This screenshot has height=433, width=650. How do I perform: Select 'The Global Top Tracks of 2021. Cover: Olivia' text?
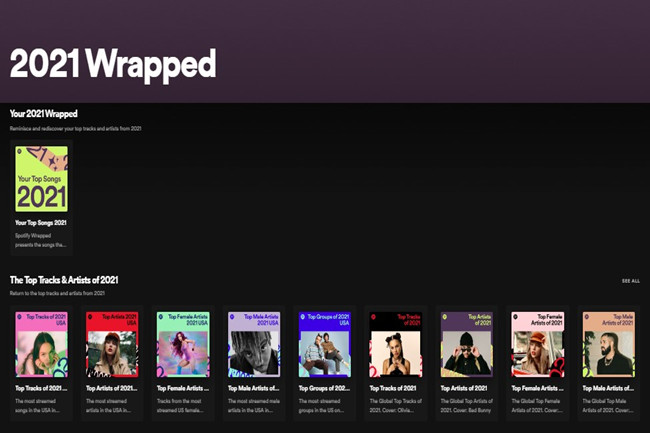[395, 406]
